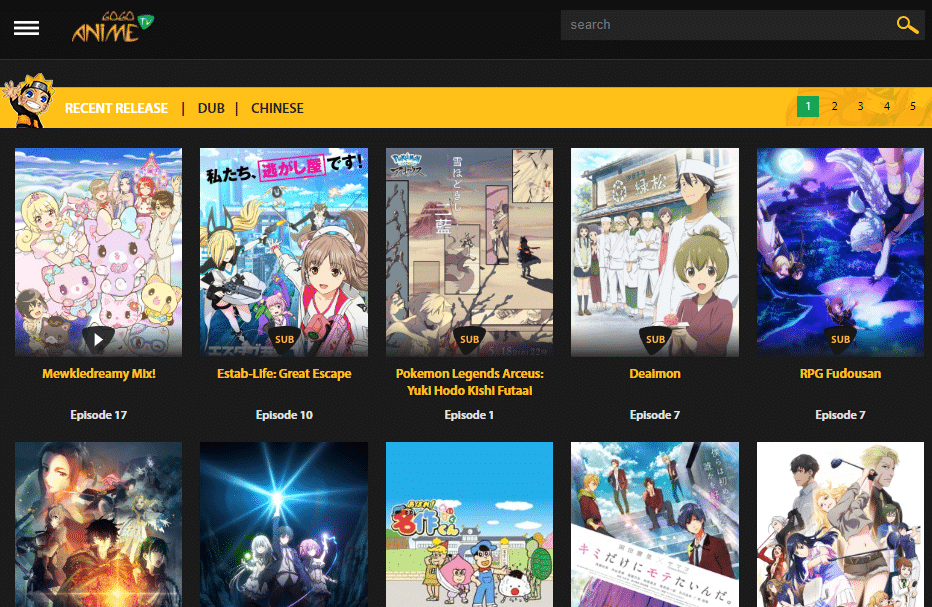Viewport: 932px width, 607px height.
Task: Click the search magnifier icon
Action: point(907,25)
